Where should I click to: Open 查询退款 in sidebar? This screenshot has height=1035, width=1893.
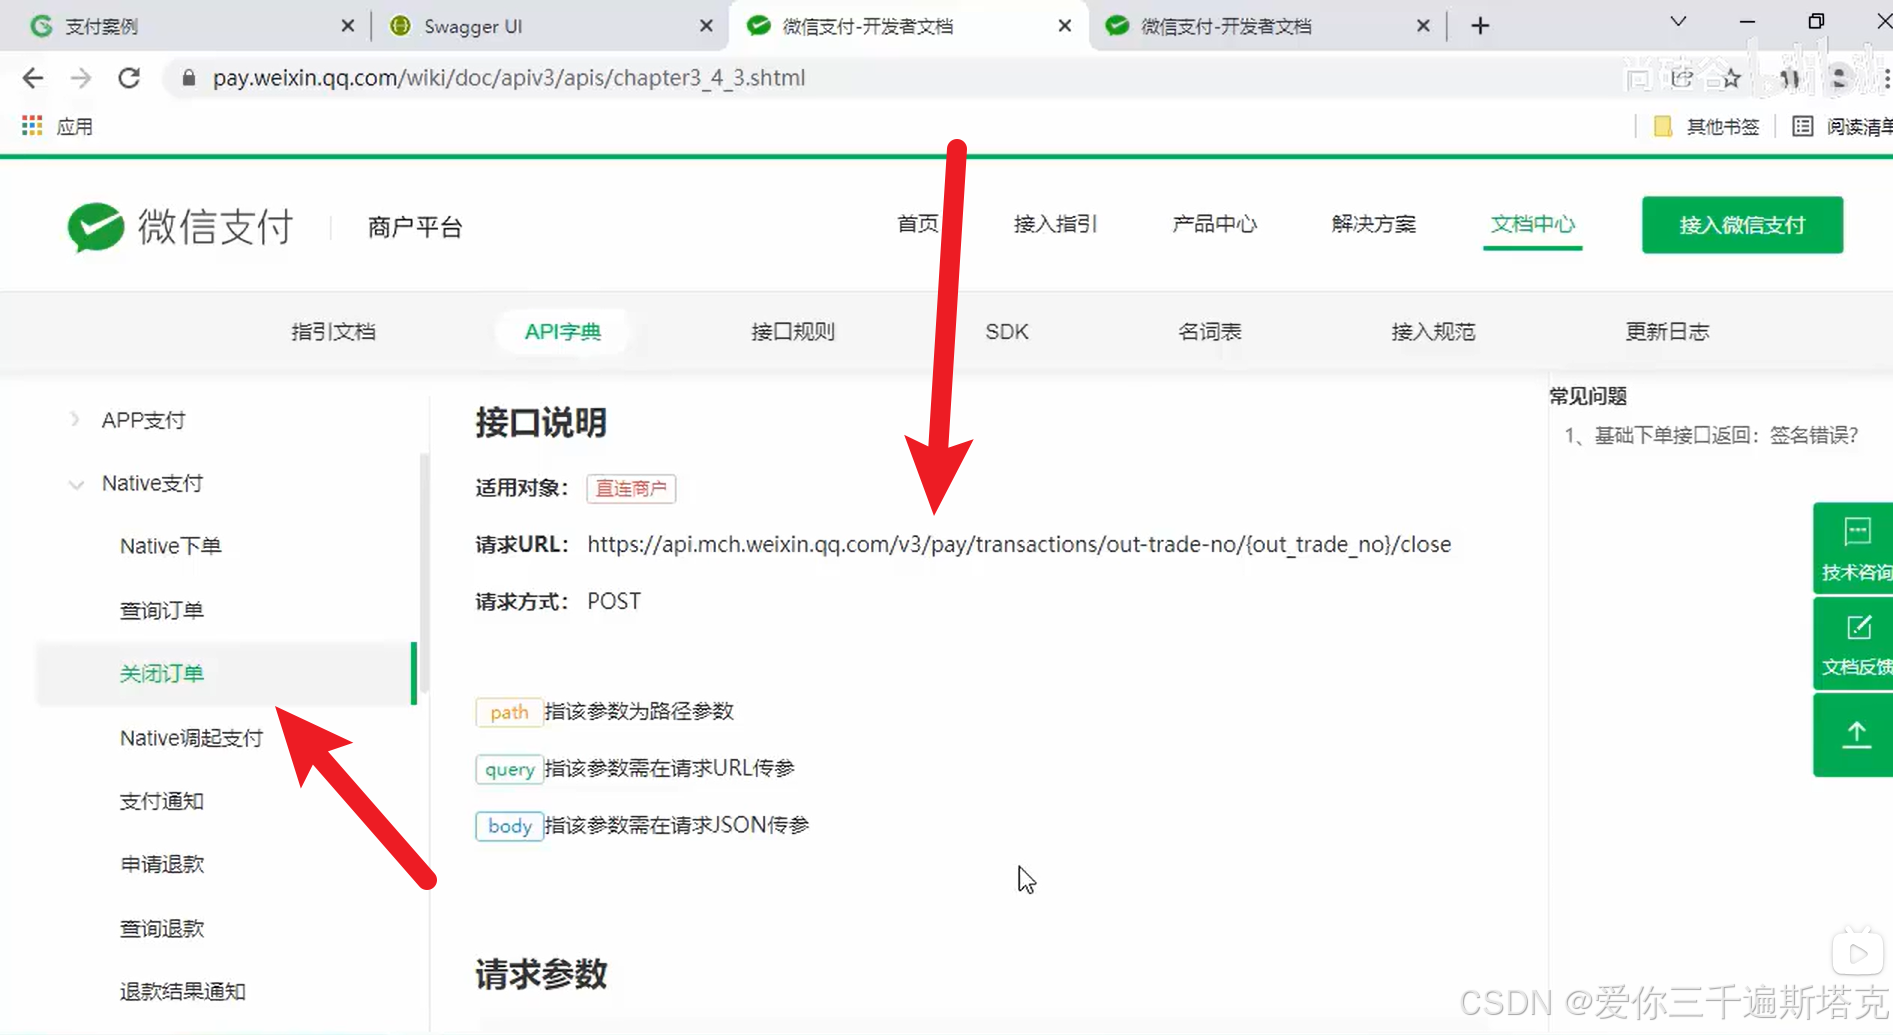(x=161, y=928)
